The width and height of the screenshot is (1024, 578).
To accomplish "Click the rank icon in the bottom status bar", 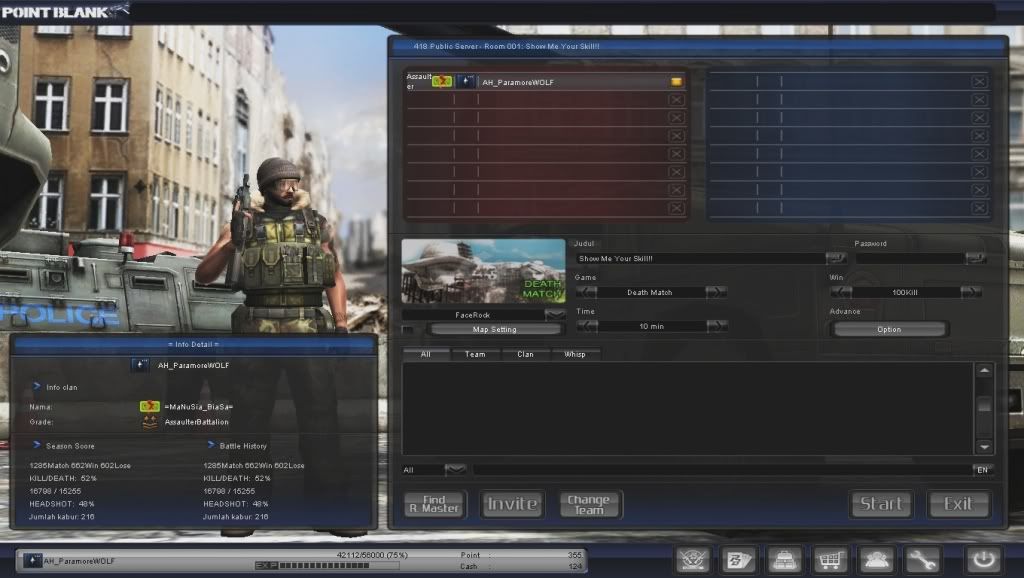I will (32, 560).
